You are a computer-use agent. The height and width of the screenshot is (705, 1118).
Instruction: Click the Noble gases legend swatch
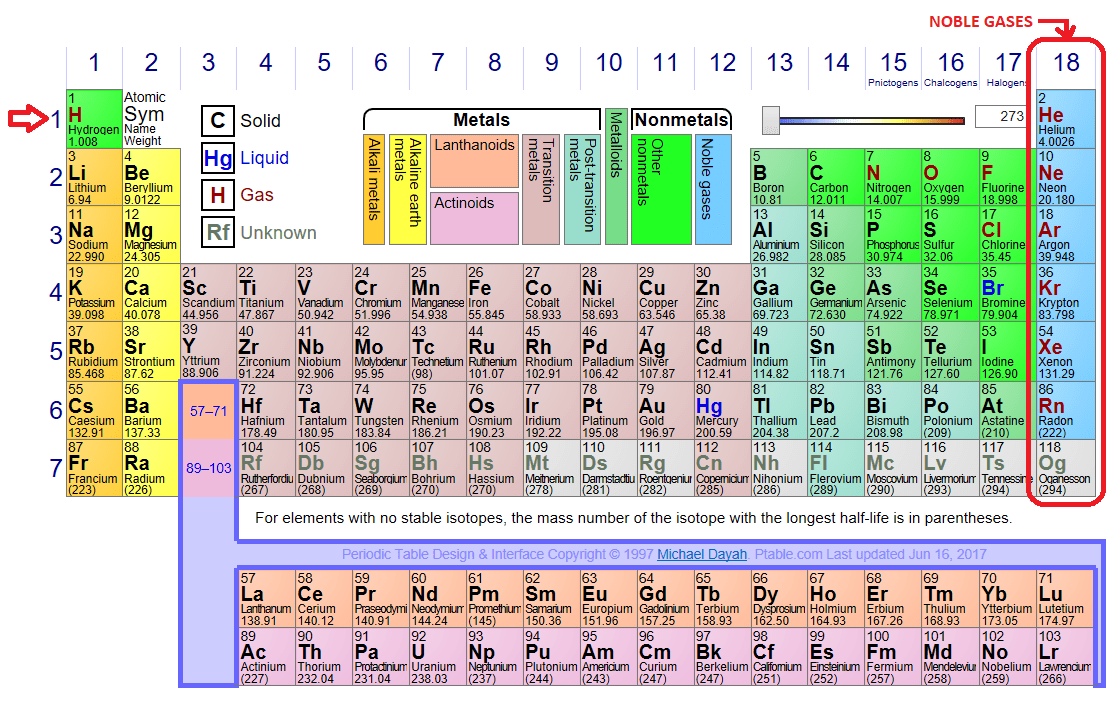(x=713, y=190)
